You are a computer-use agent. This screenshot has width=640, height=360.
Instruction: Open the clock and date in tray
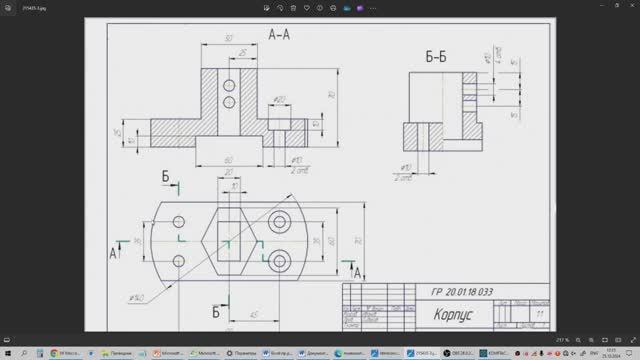coord(611,353)
